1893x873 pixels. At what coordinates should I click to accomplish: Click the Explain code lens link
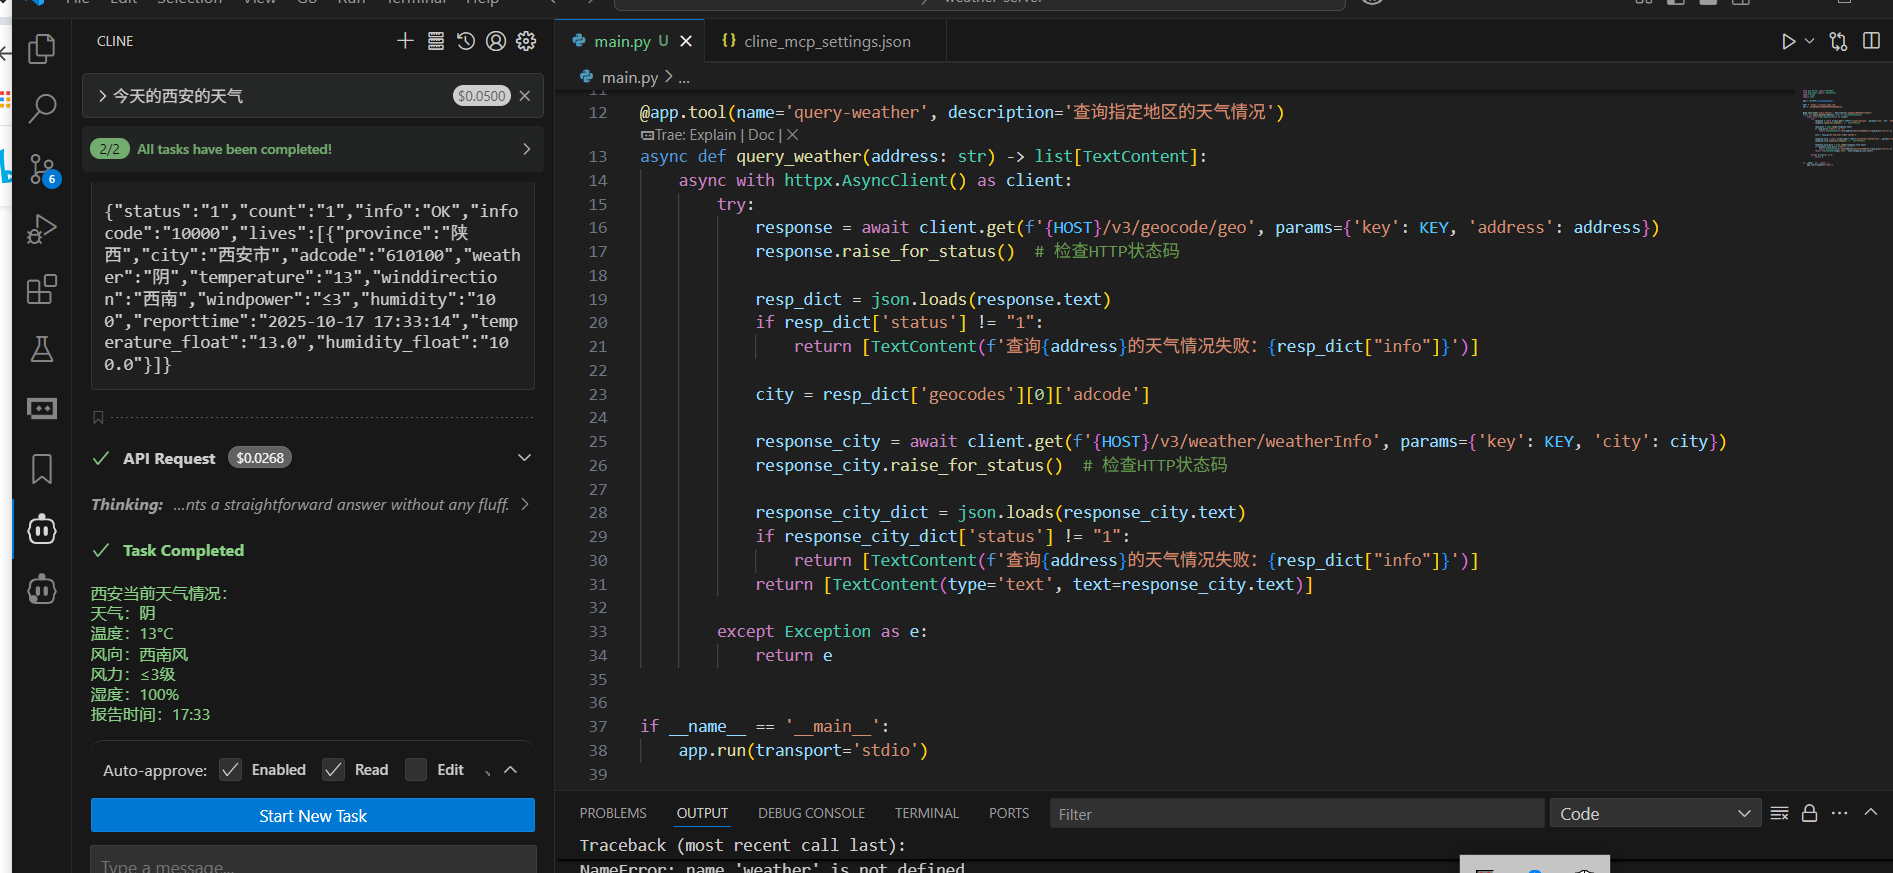[x=712, y=135]
